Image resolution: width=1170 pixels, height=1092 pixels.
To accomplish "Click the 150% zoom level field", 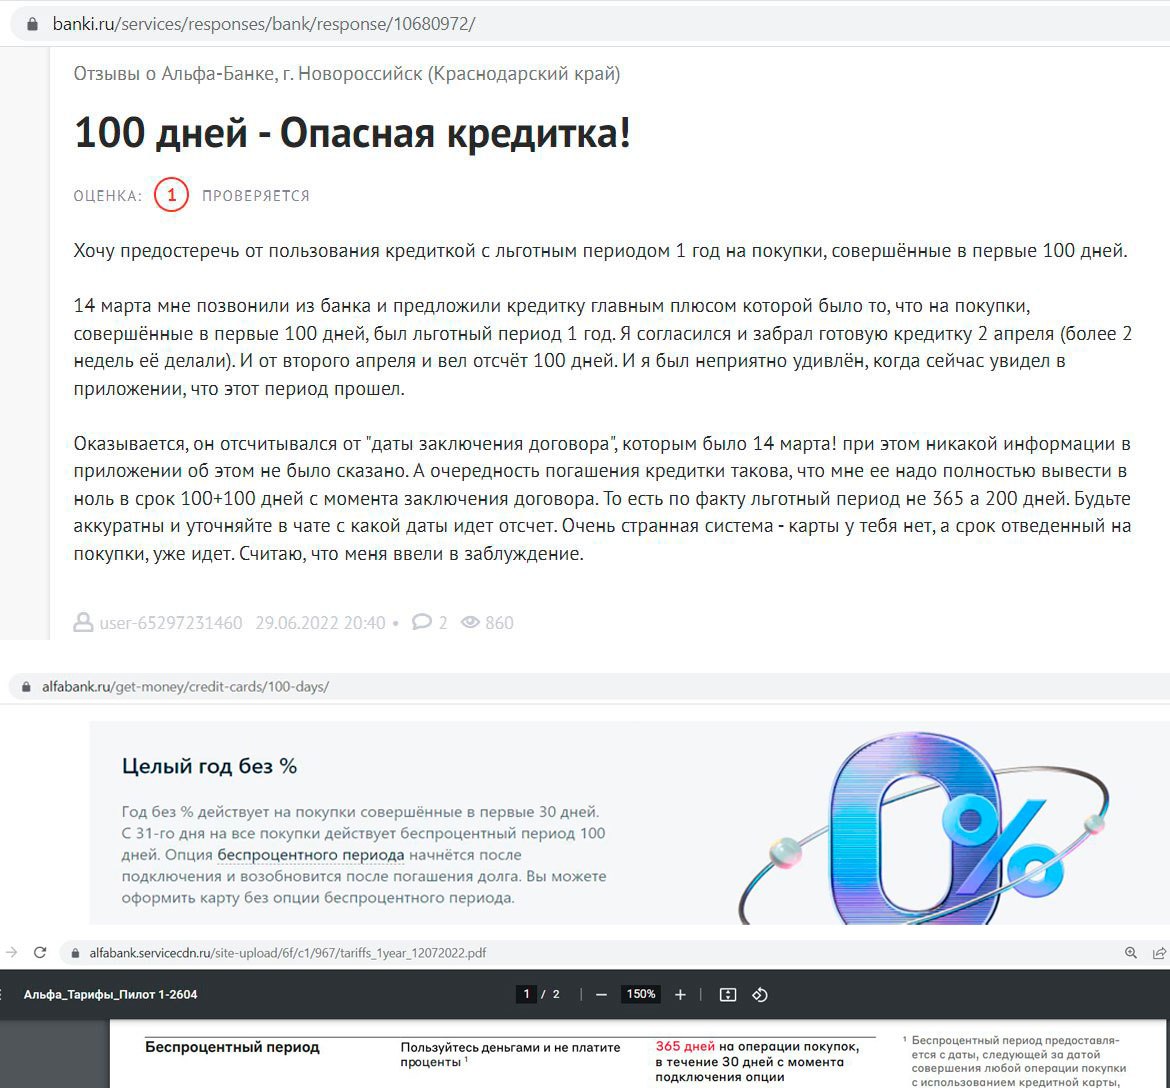I will coord(641,994).
